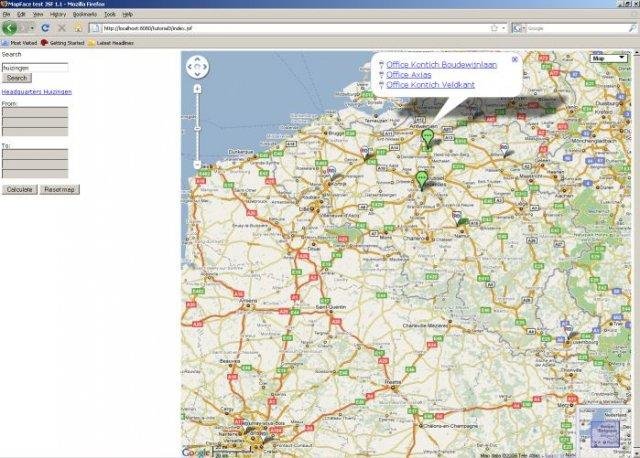Open the File menu

pos(7,14)
